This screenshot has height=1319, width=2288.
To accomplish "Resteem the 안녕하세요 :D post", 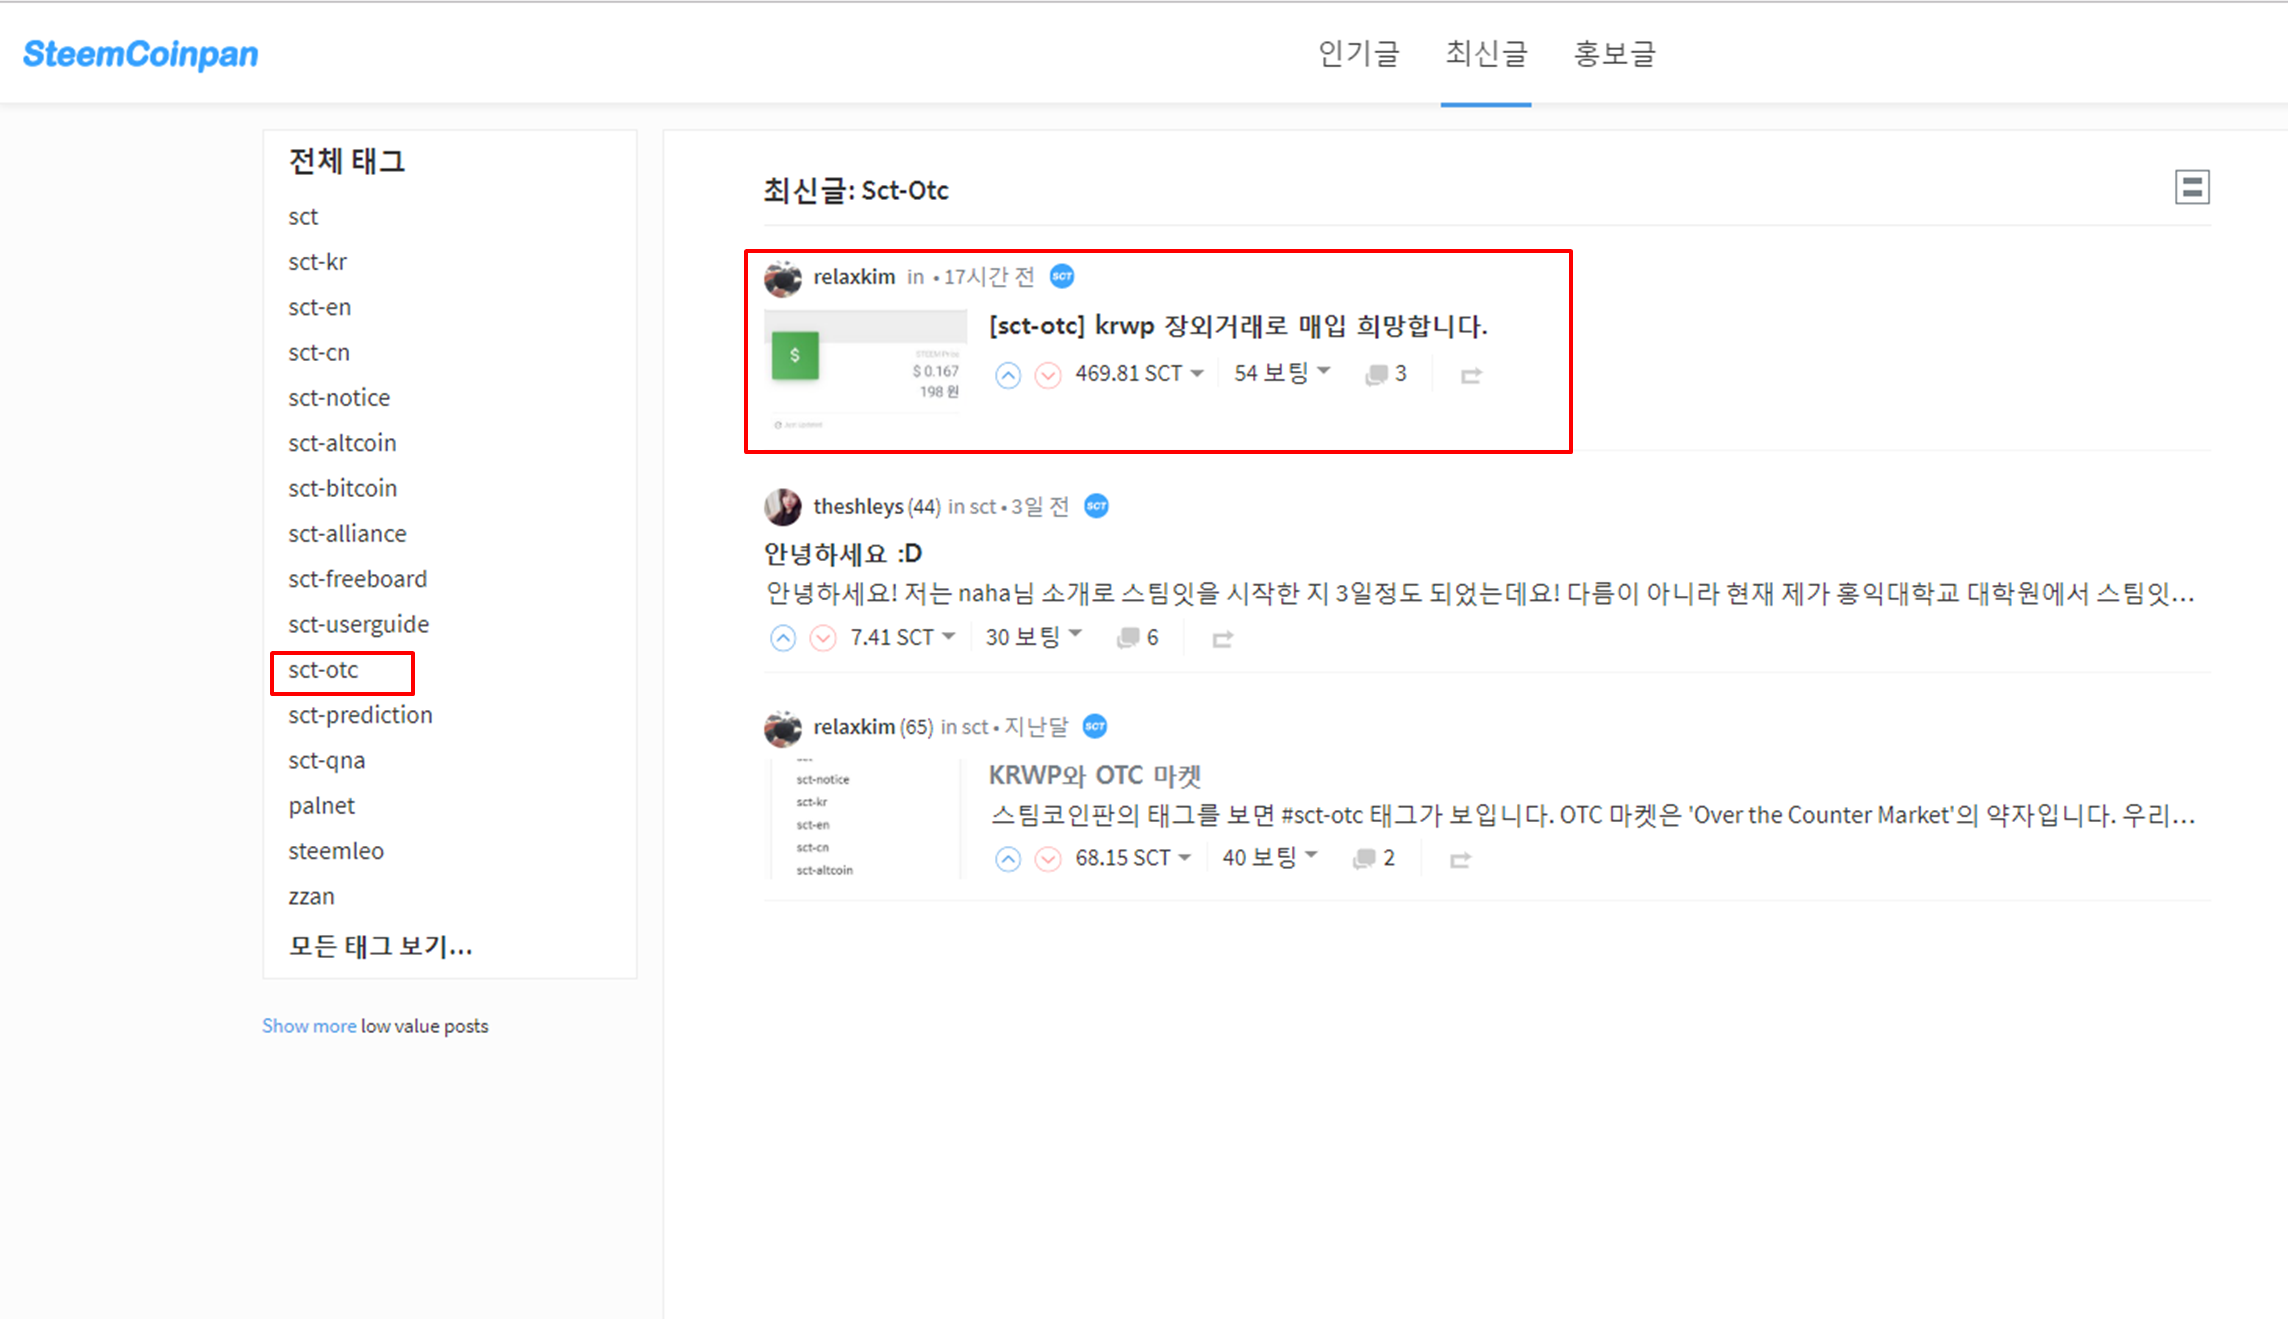I will click(x=1222, y=639).
